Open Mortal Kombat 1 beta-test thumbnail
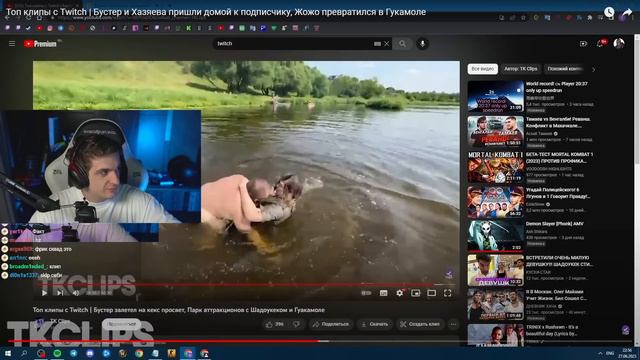This screenshot has width=640, height=360. [x=496, y=167]
